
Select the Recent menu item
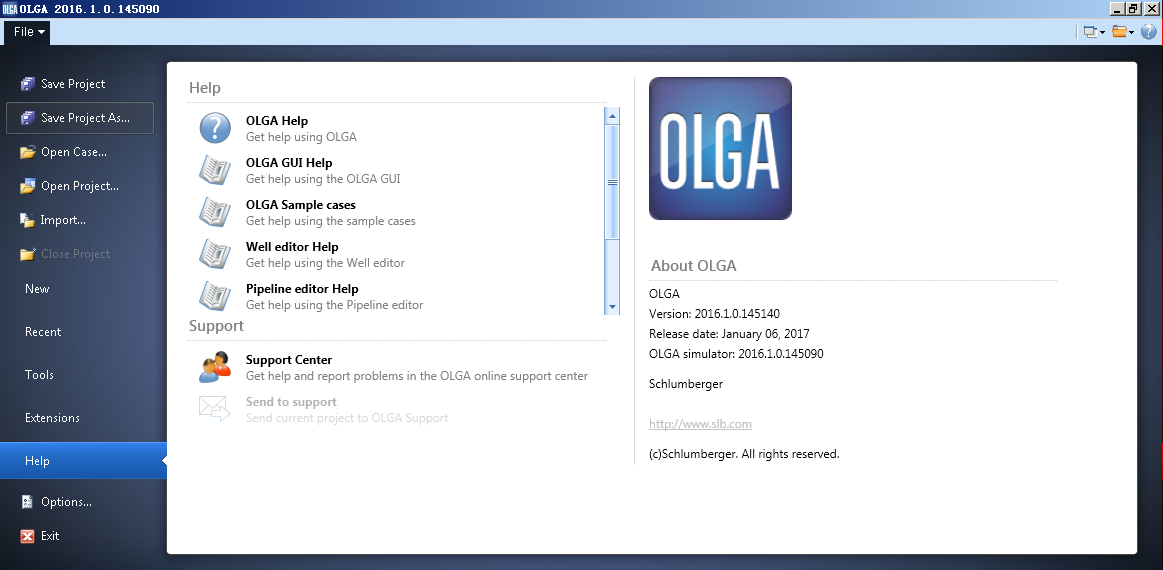(x=83, y=332)
